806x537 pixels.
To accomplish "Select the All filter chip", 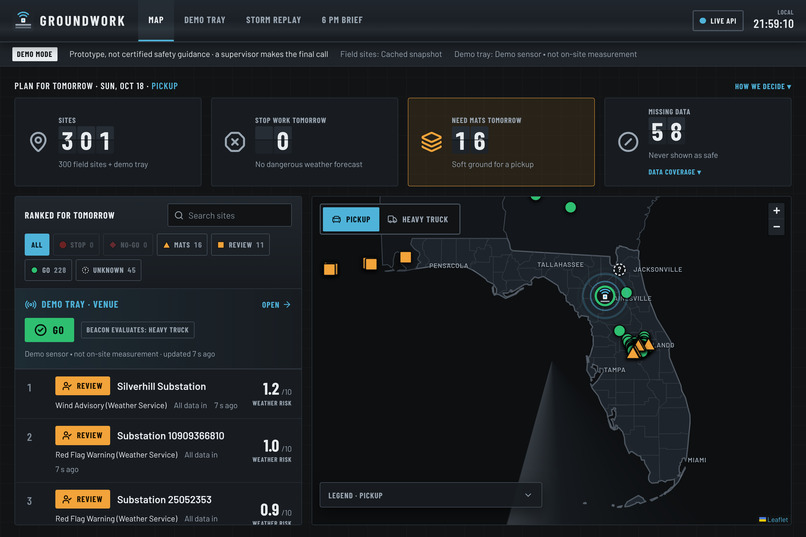I will [x=37, y=245].
